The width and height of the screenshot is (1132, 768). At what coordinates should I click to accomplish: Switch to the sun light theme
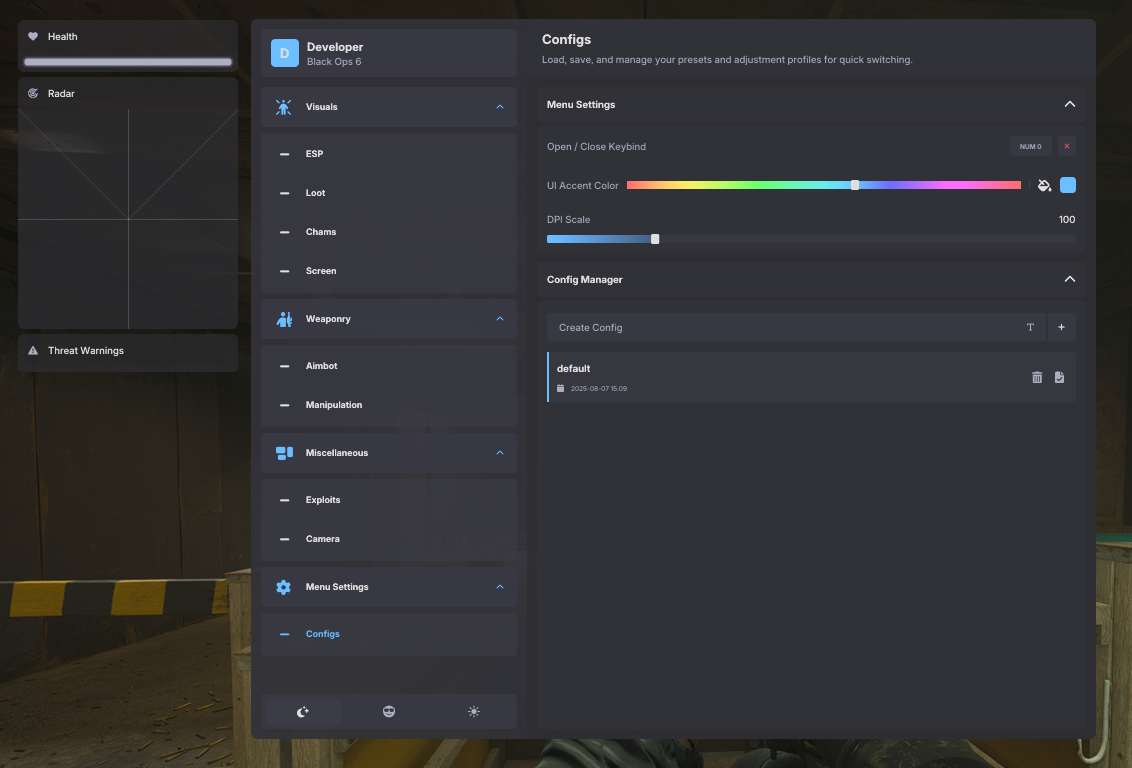click(x=473, y=711)
